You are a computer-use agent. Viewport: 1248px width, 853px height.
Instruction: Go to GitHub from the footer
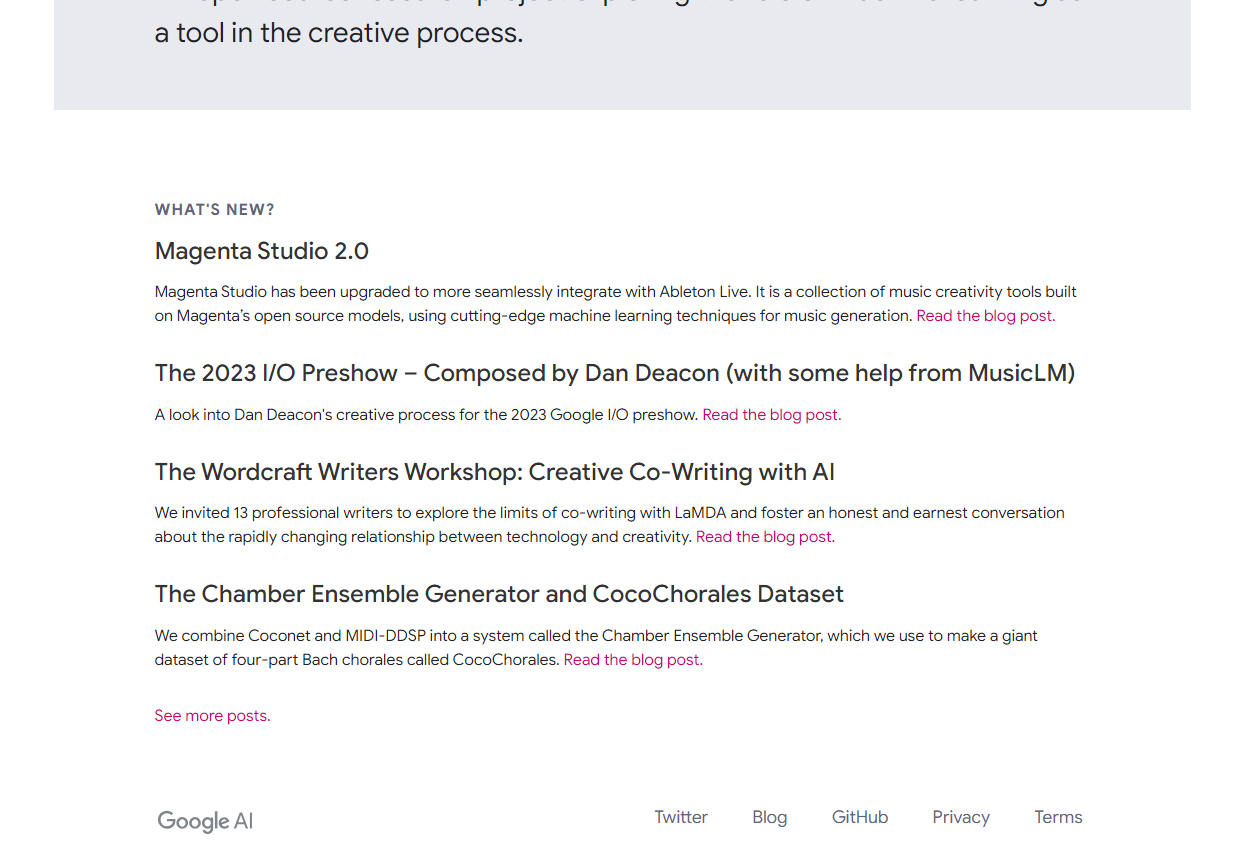click(860, 817)
